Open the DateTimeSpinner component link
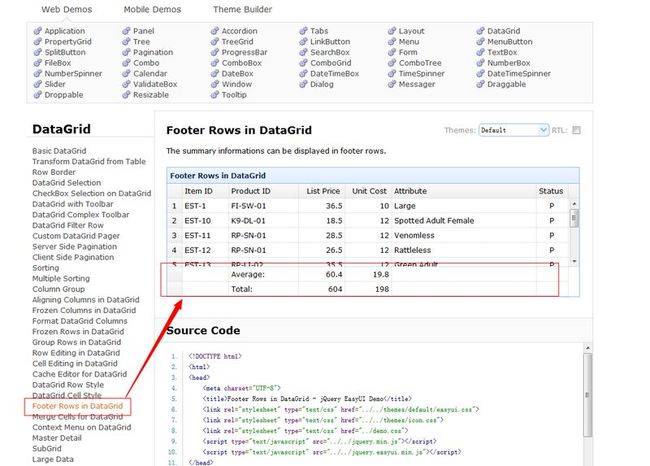 click(519, 73)
